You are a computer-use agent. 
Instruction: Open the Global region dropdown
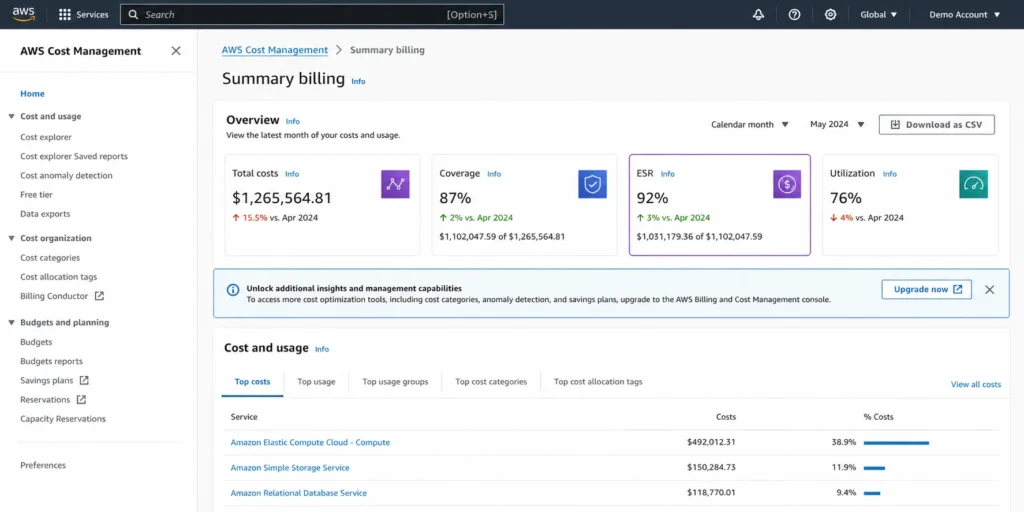pos(878,14)
